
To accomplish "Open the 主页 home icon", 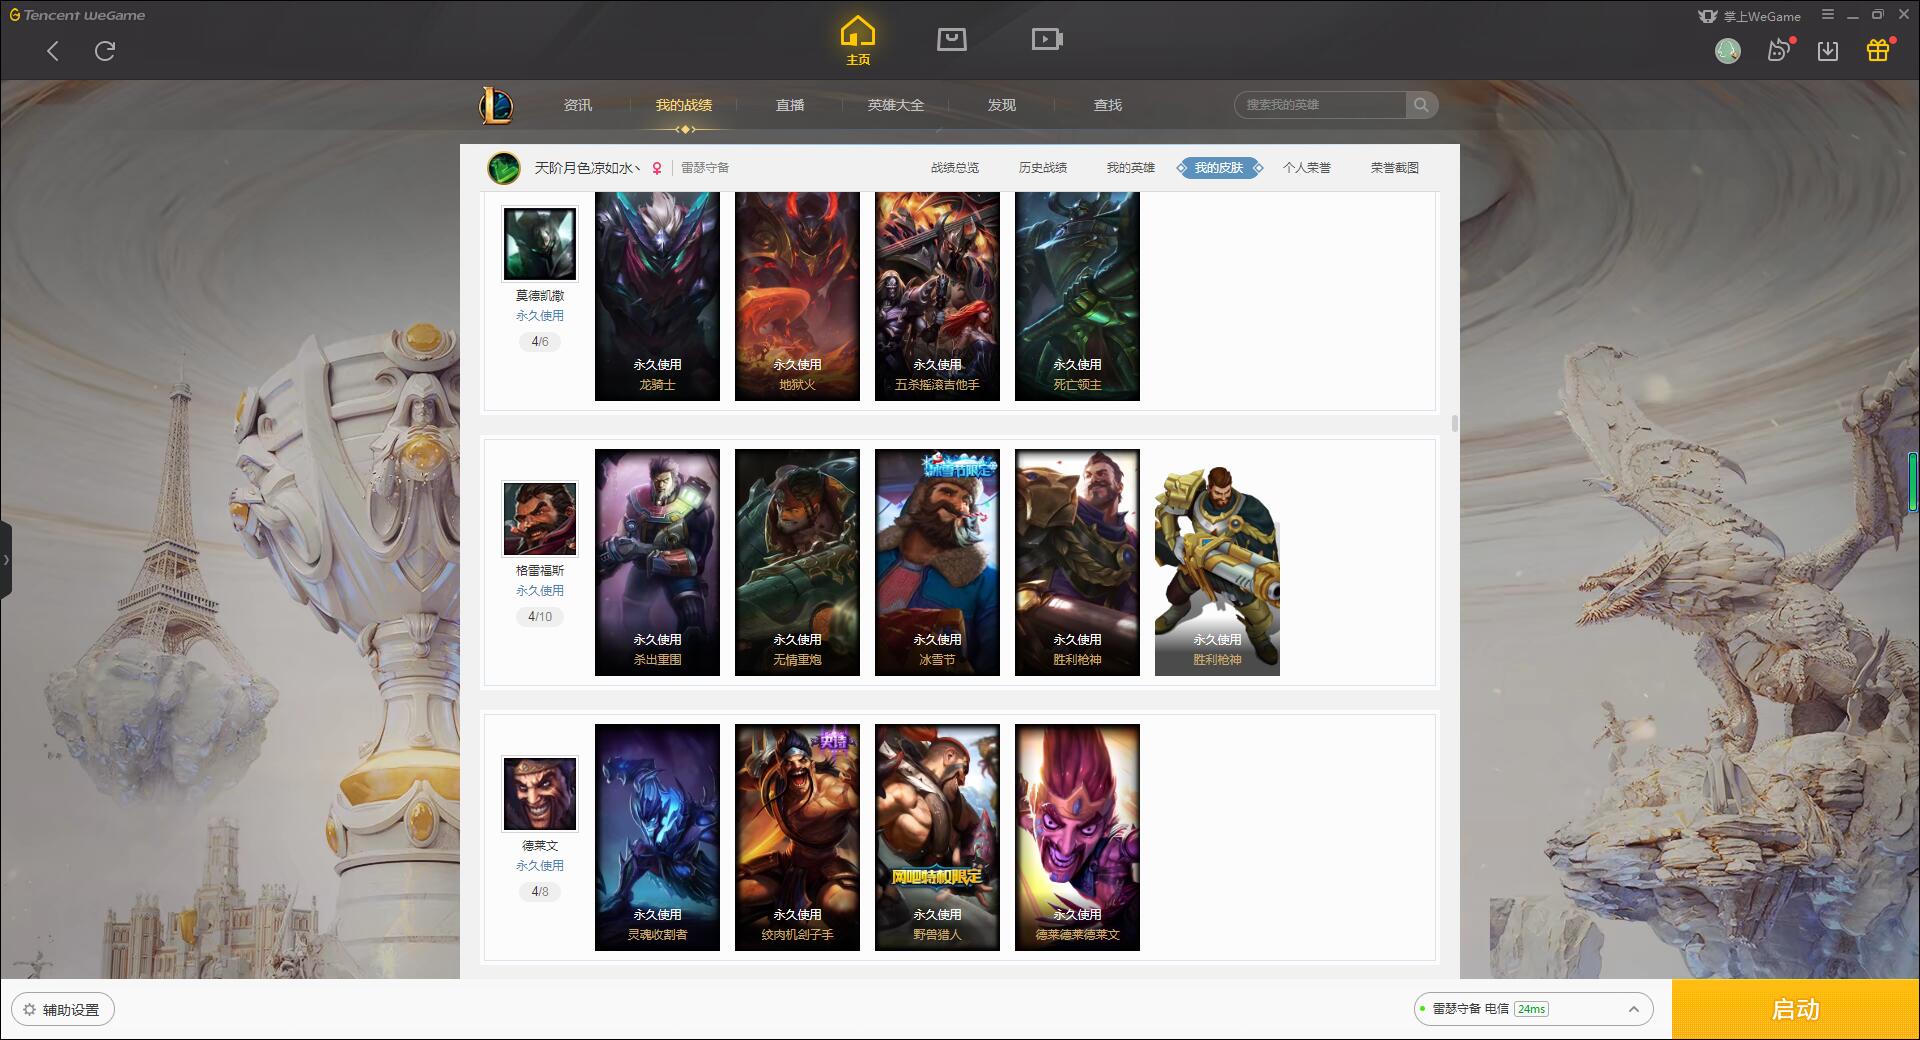I will pyautogui.click(x=857, y=41).
